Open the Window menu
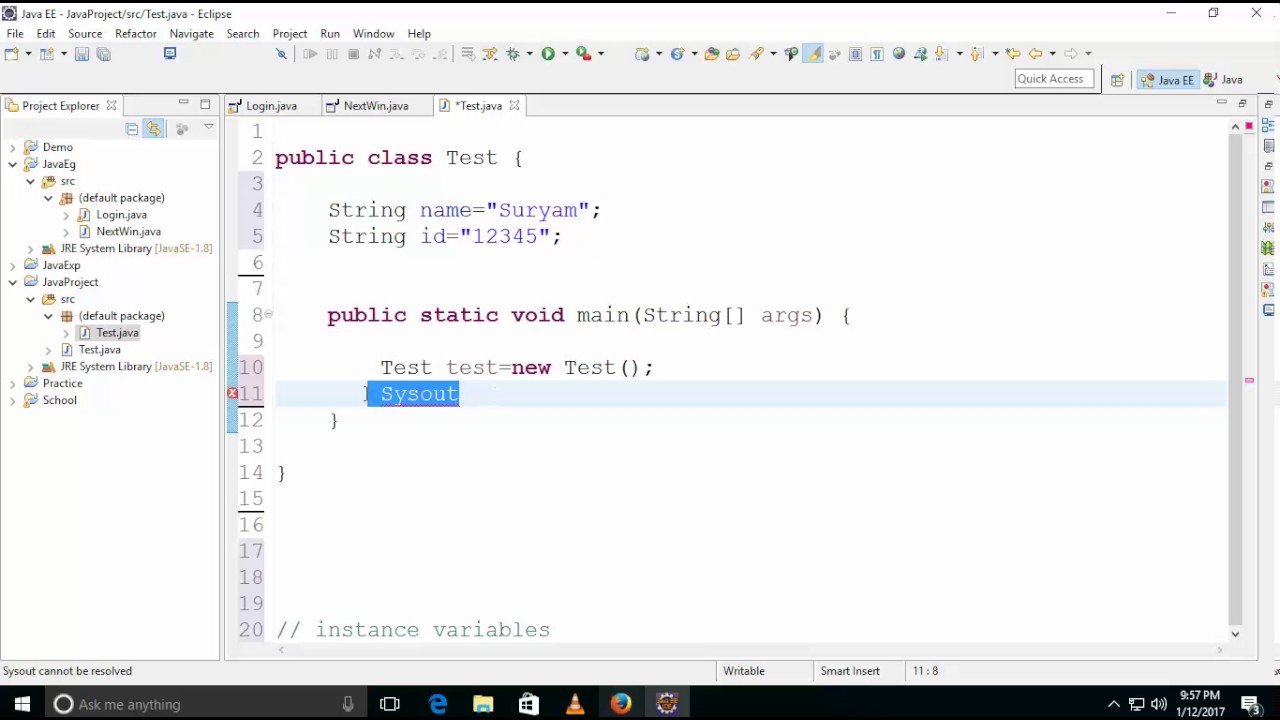This screenshot has height=720, width=1280. pyautogui.click(x=373, y=33)
